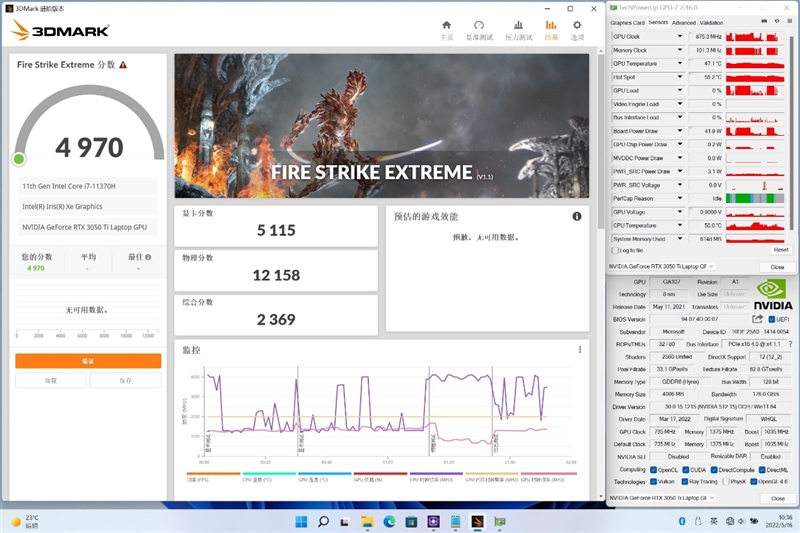The image size is (800, 533).
Task: Click Close in the GPU-Z Sensors window
Action: tap(777, 267)
